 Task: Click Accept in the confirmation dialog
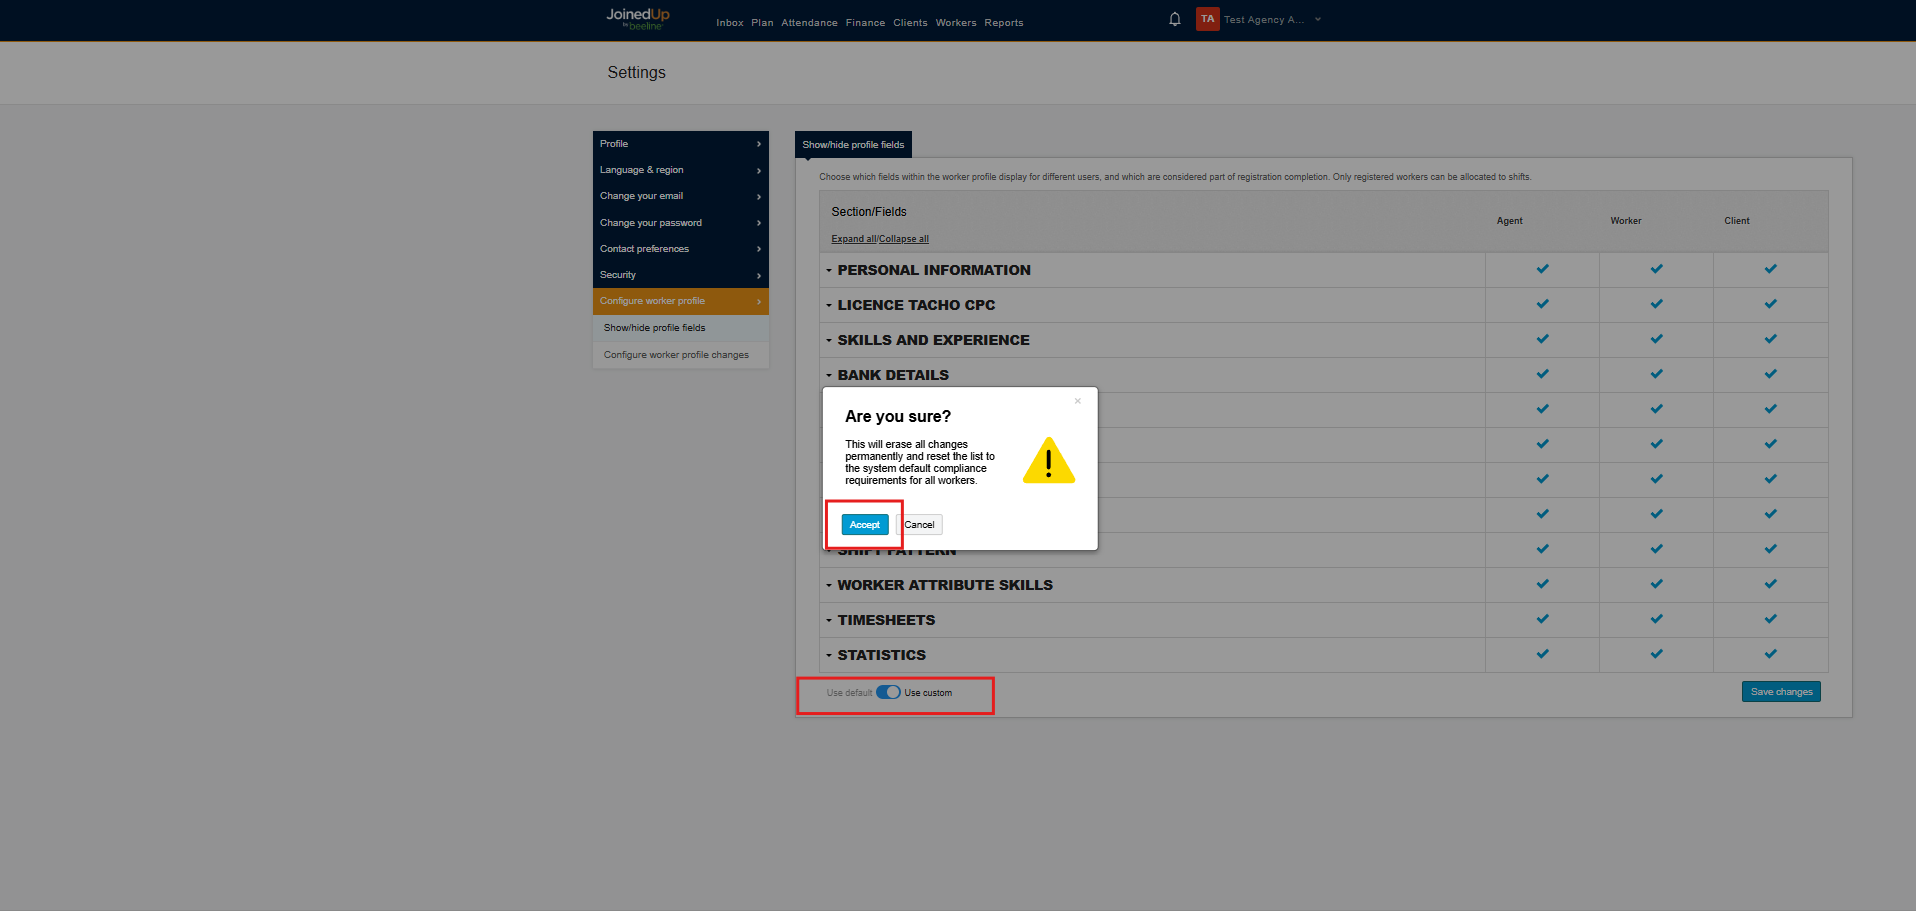864,524
